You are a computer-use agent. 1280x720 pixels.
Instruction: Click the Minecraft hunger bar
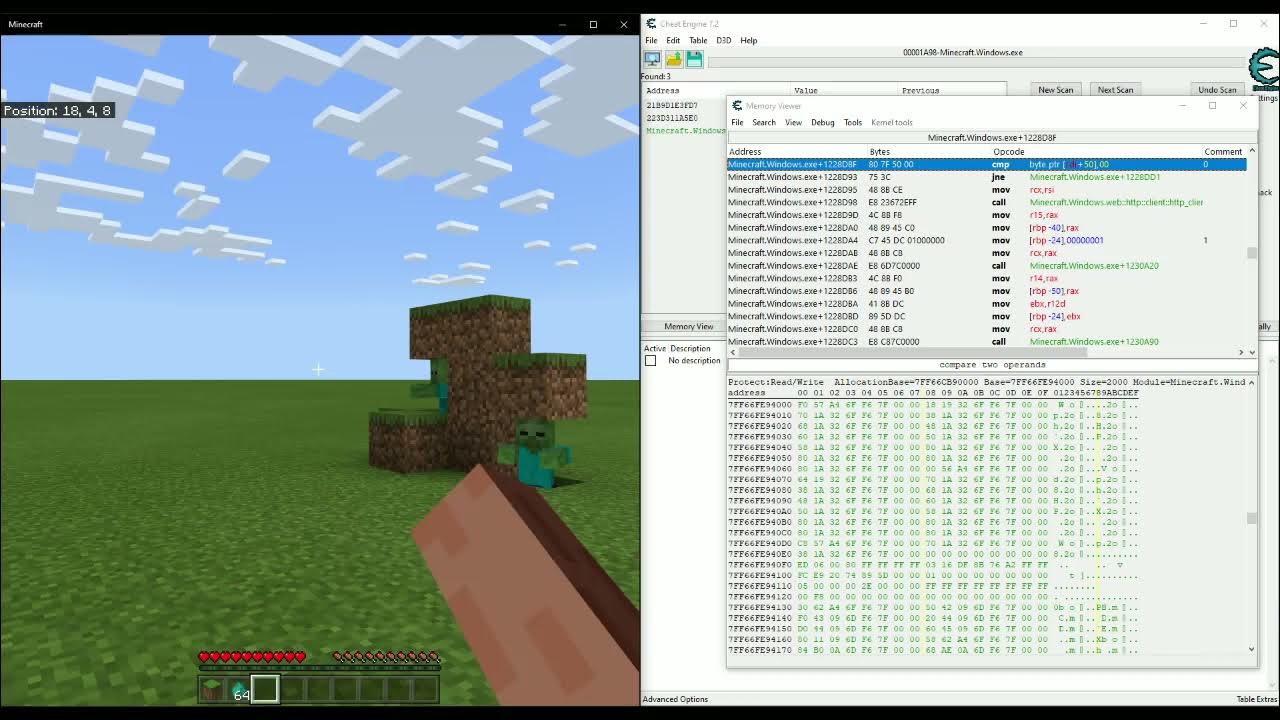point(386,657)
